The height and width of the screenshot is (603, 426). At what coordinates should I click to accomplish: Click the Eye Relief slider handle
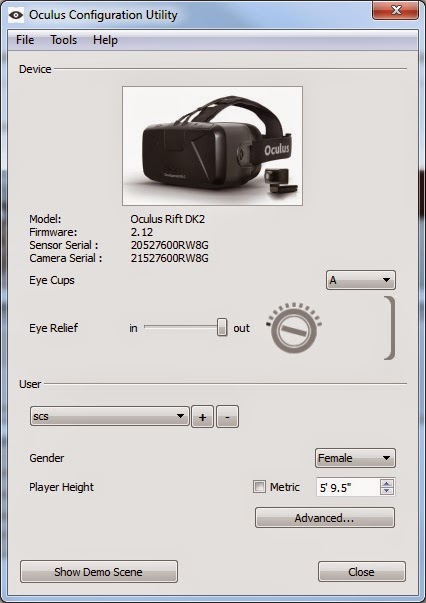point(222,327)
